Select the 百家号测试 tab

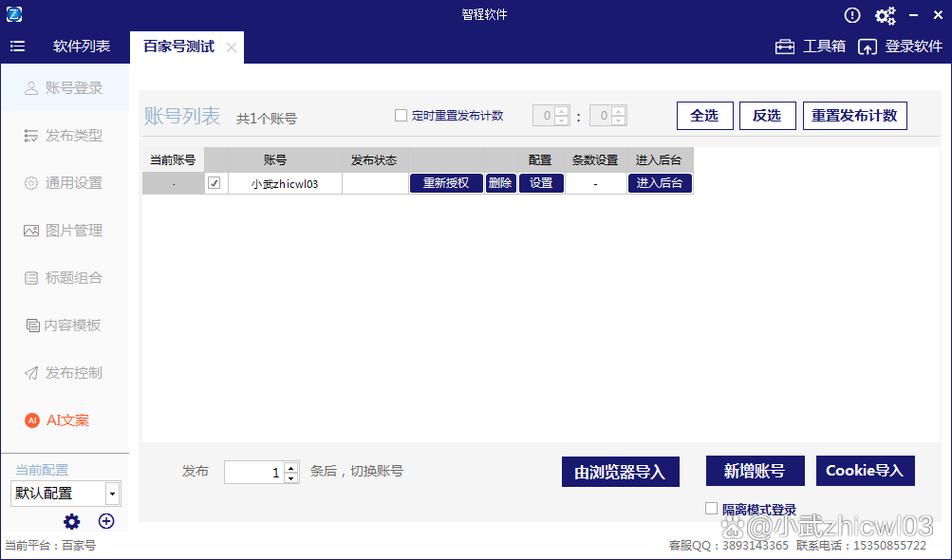coord(178,47)
